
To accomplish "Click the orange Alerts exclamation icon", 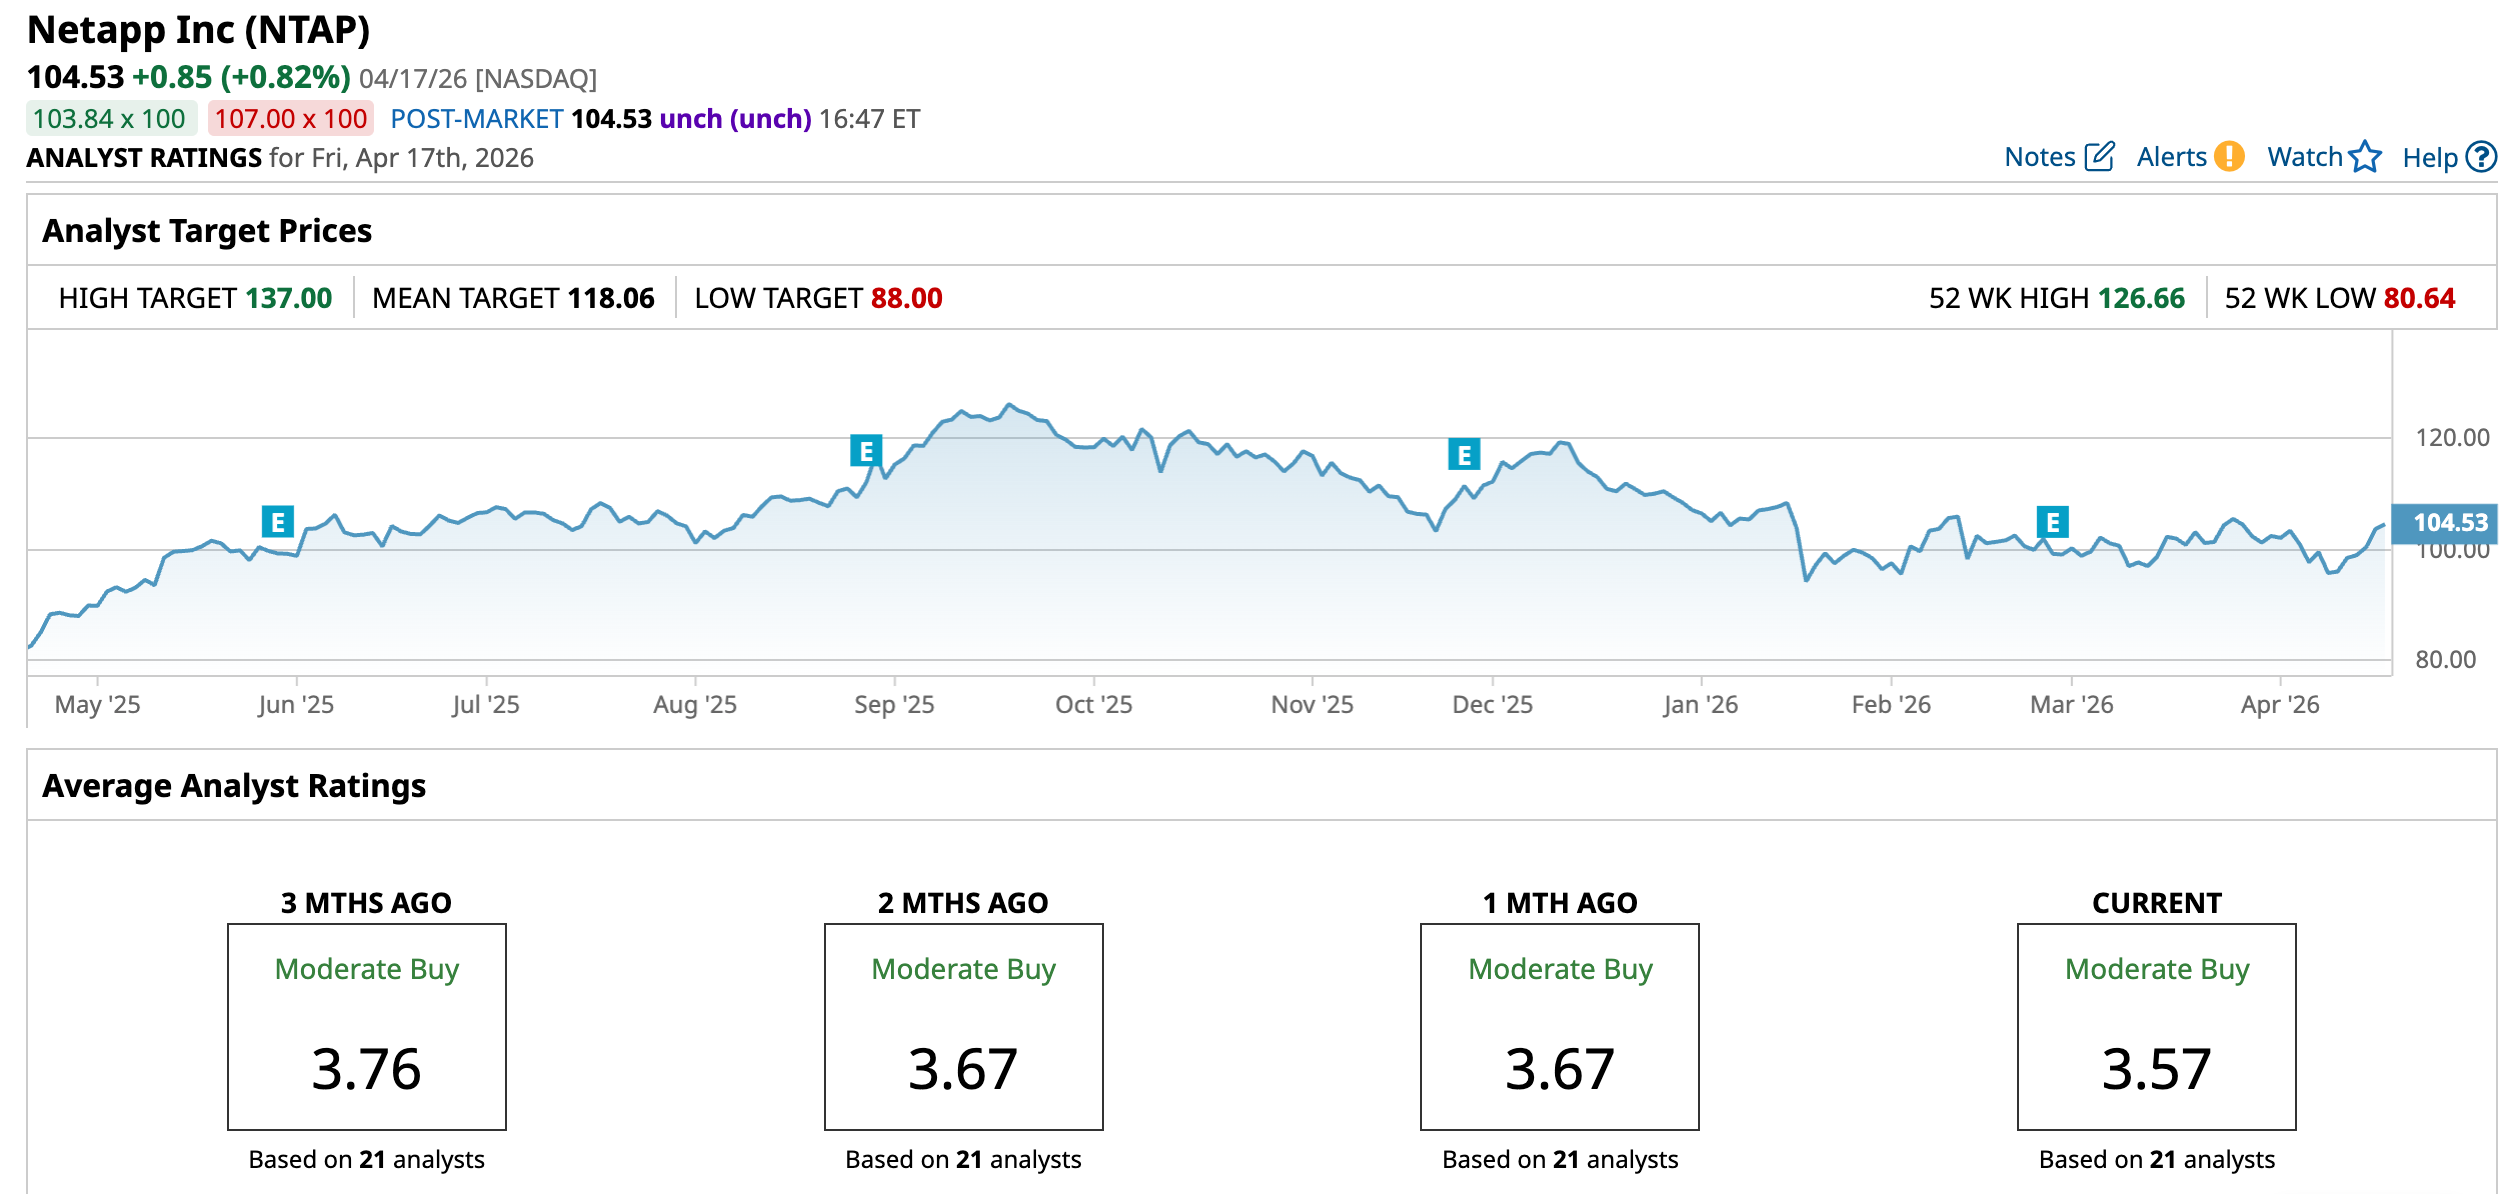I will [2229, 157].
